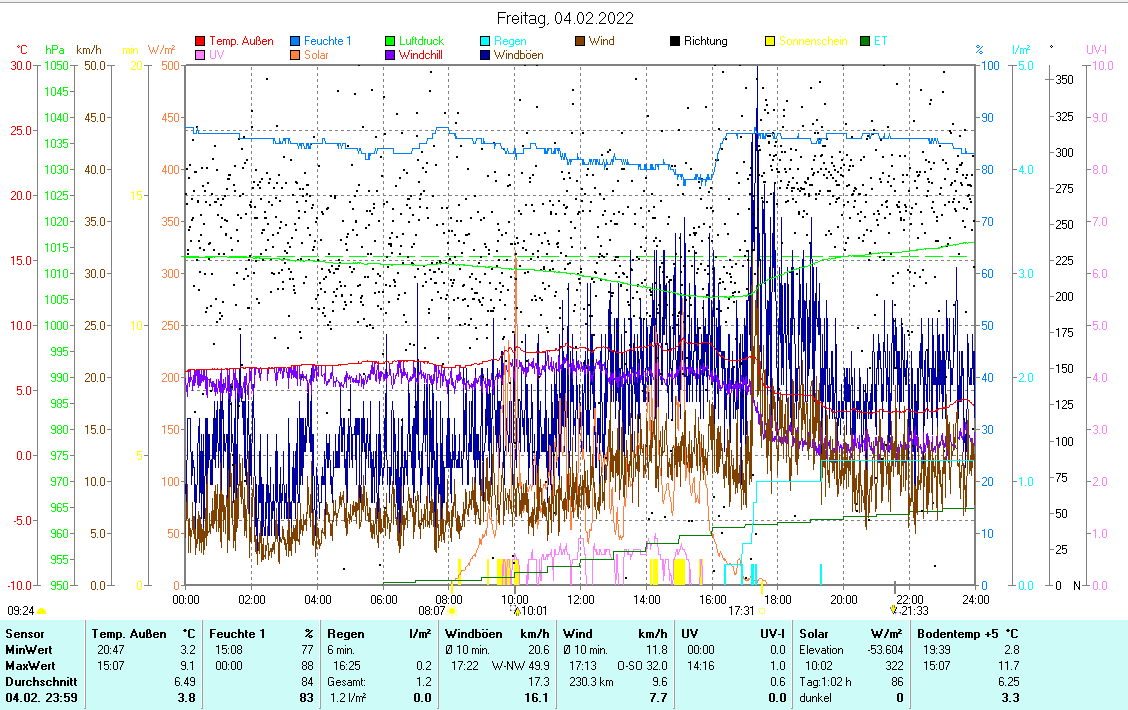
Task: Click the purple Windchill legend square
Action: 390,55
